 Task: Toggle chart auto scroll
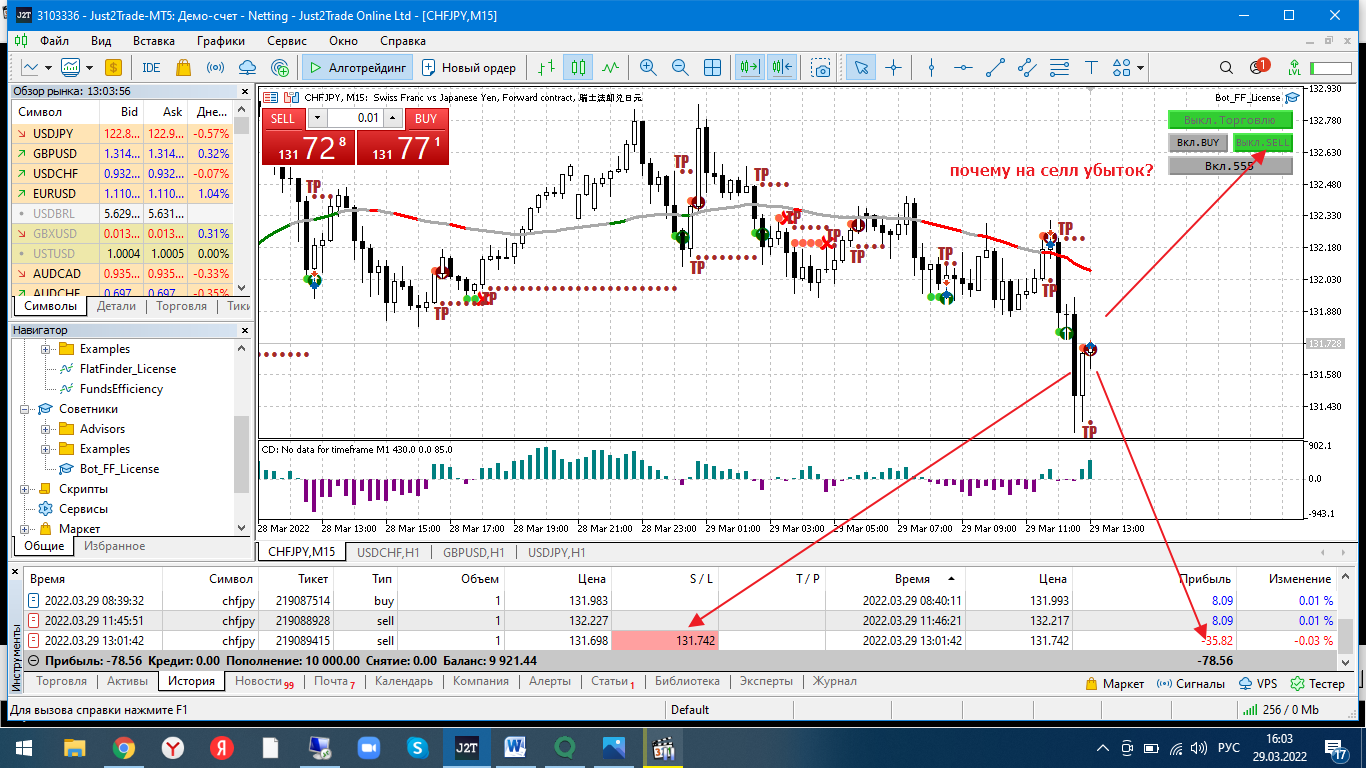748,68
